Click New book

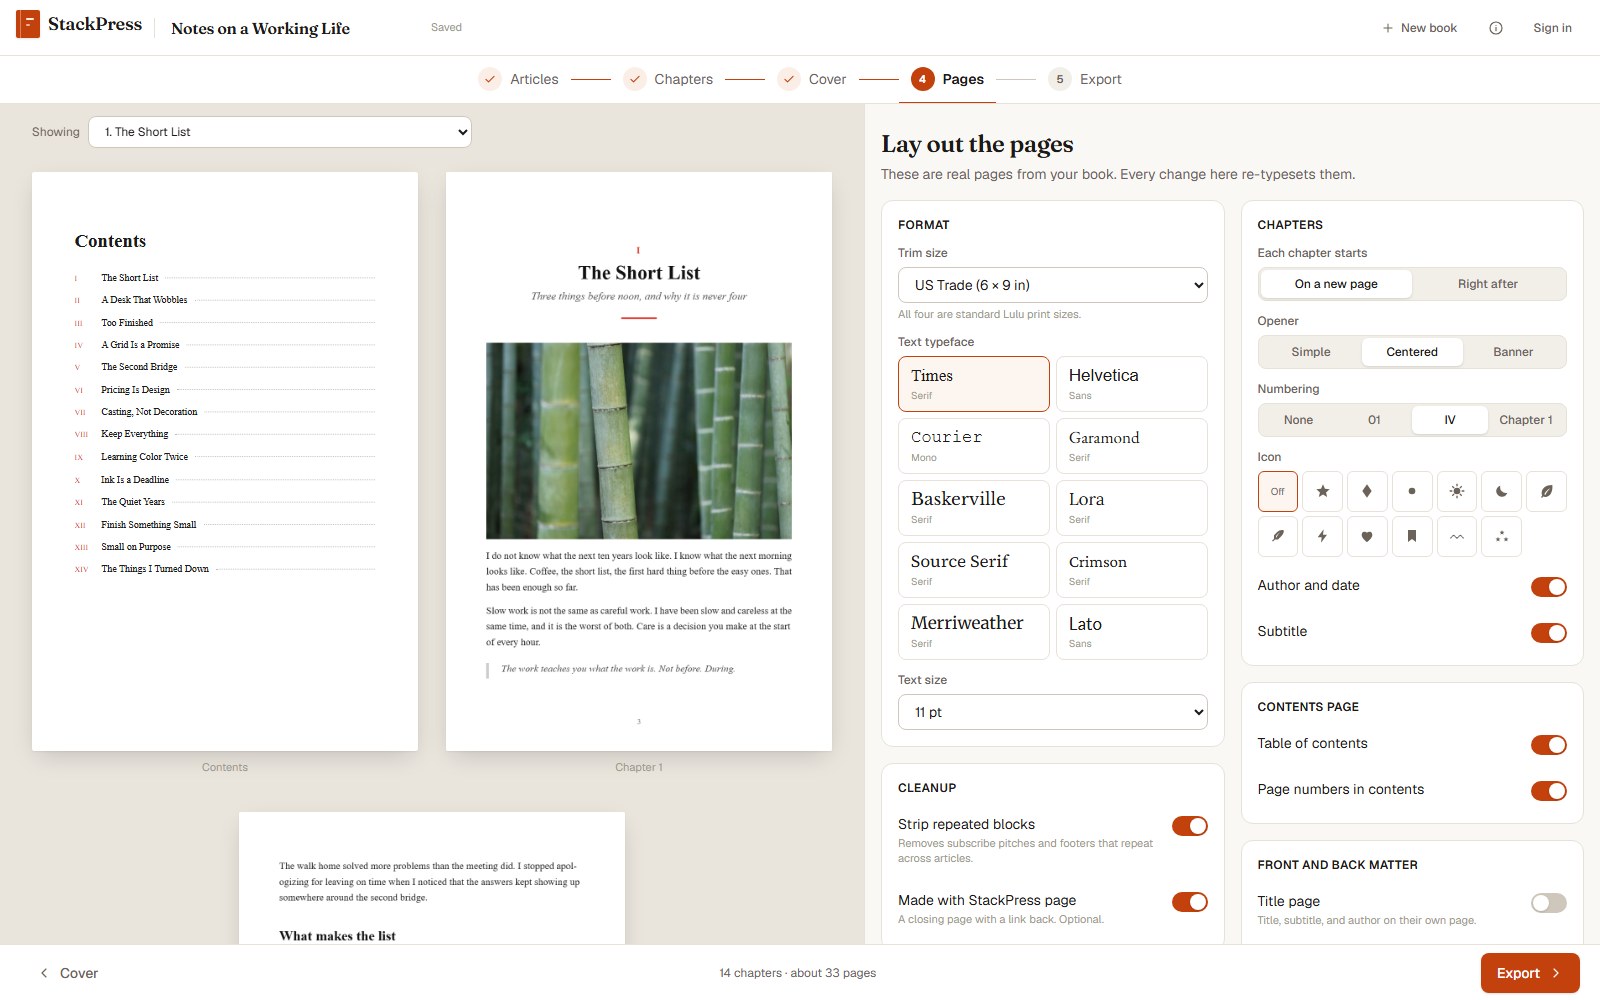click(x=1420, y=28)
